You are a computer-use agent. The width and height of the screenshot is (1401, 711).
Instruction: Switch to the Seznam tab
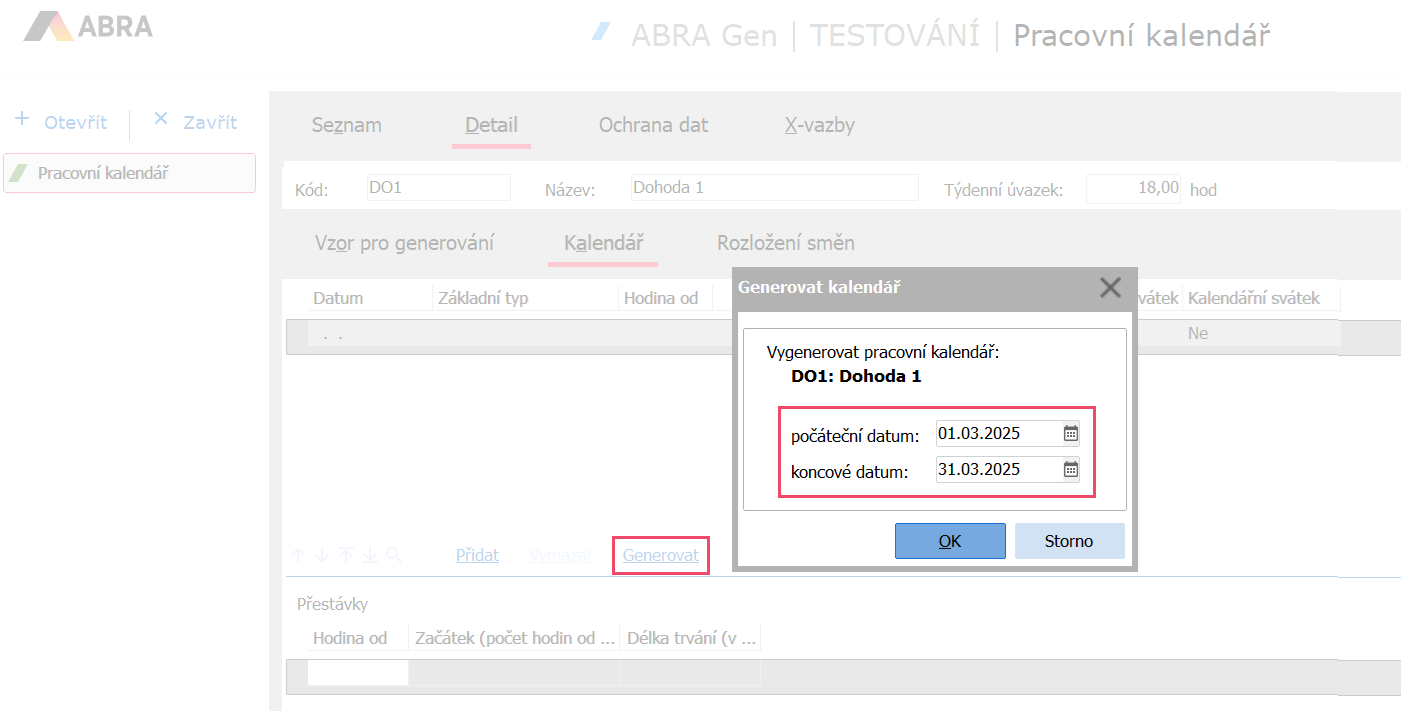pos(346,125)
